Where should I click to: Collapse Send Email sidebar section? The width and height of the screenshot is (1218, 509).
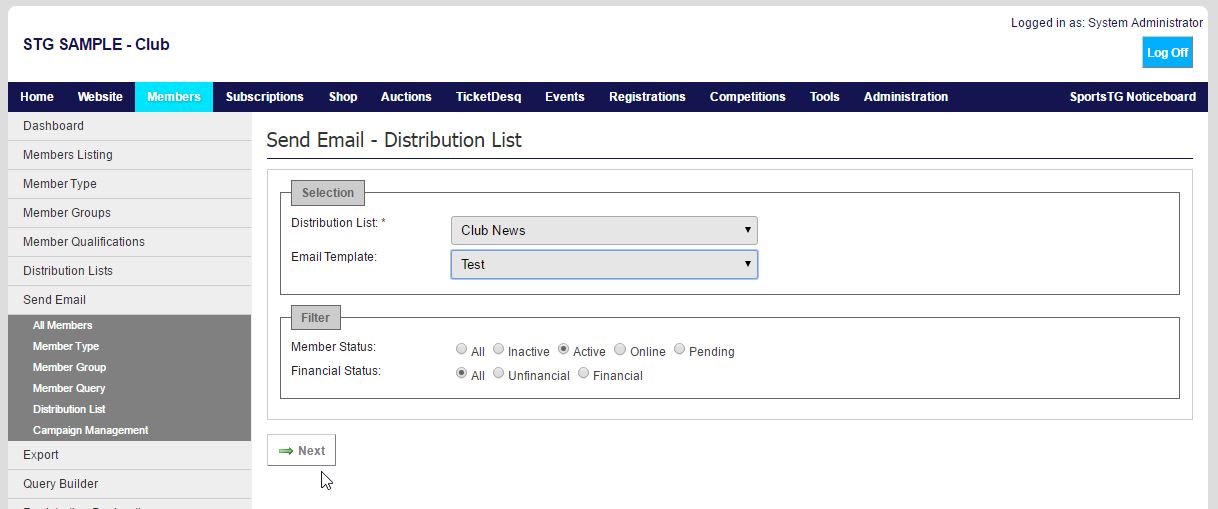[129, 300]
